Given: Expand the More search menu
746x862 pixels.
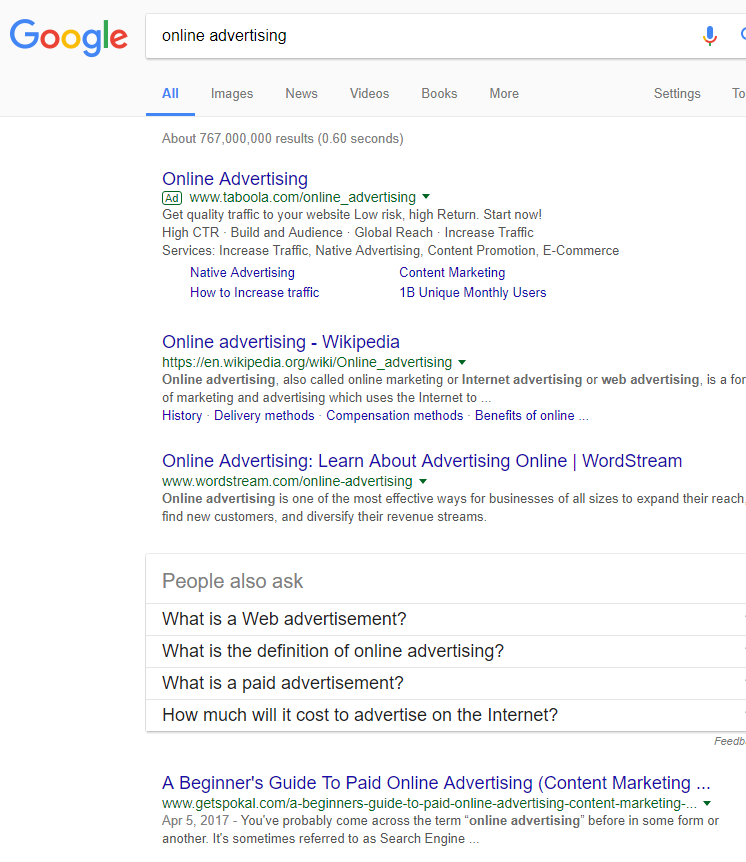Looking at the screenshot, I should (x=504, y=93).
